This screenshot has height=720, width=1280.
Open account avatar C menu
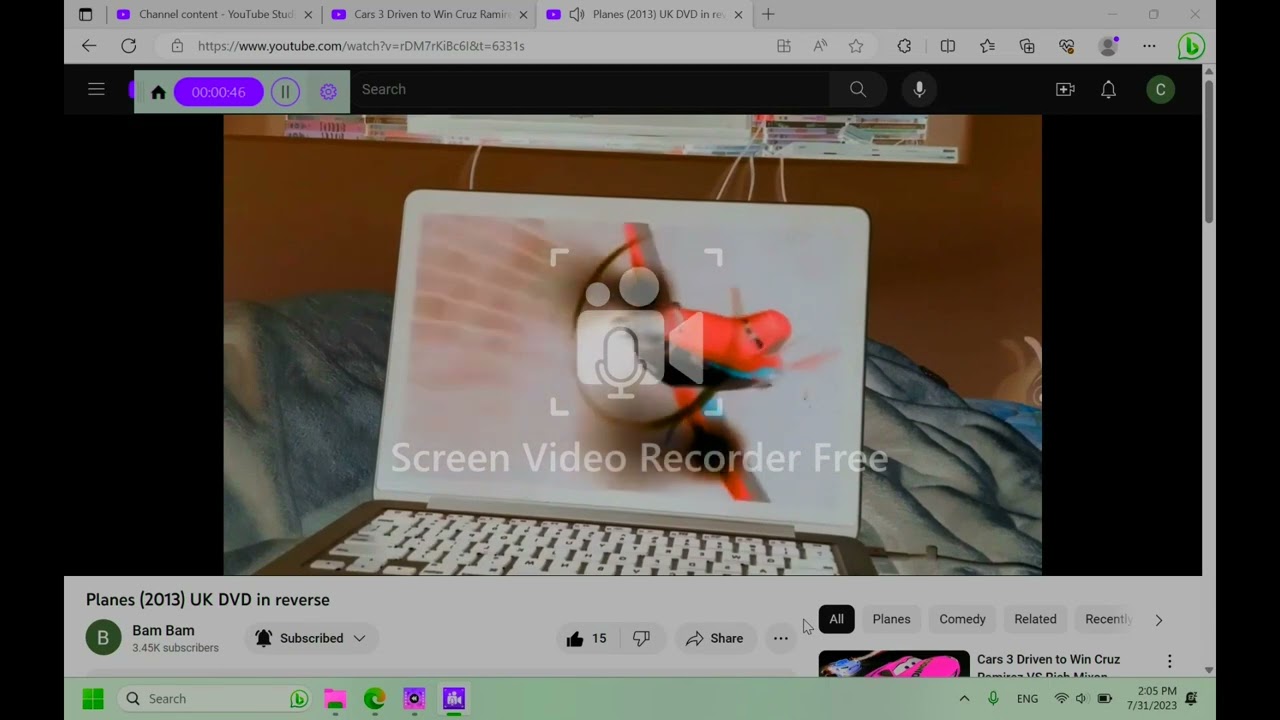1160,89
